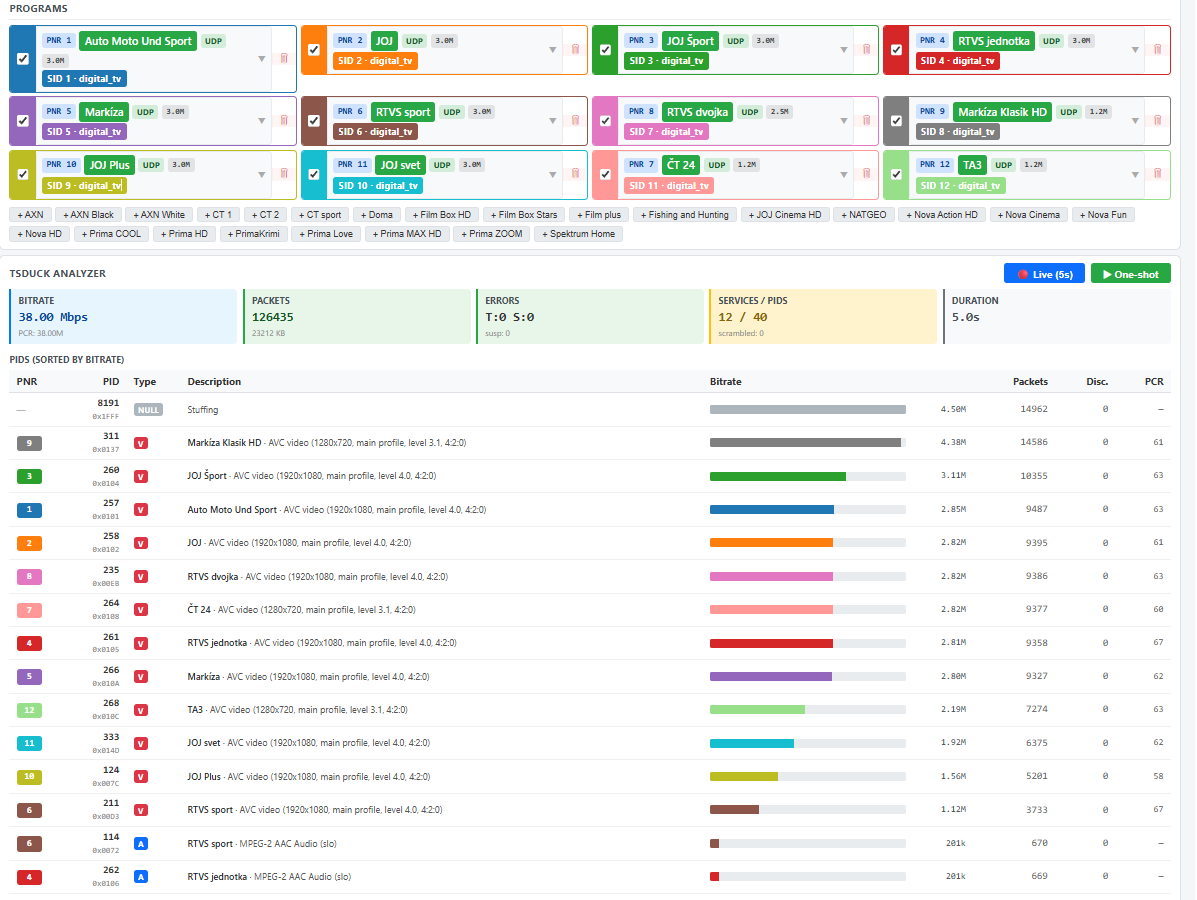Delete the JOJ Plus program

pos(284,174)
